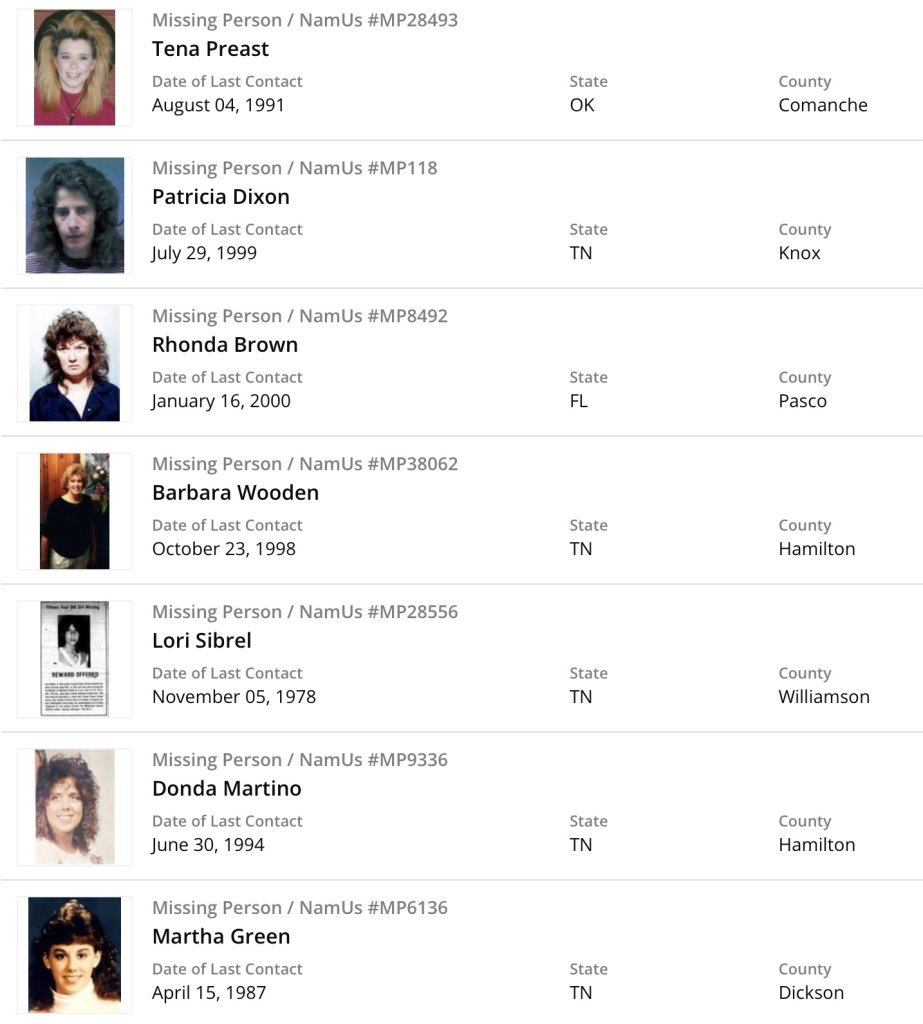Click Lori Sibrel's reward poster thumbnail
This screenshot has width=923, height=1024.
pyautogui.click(x=74, y=659)
